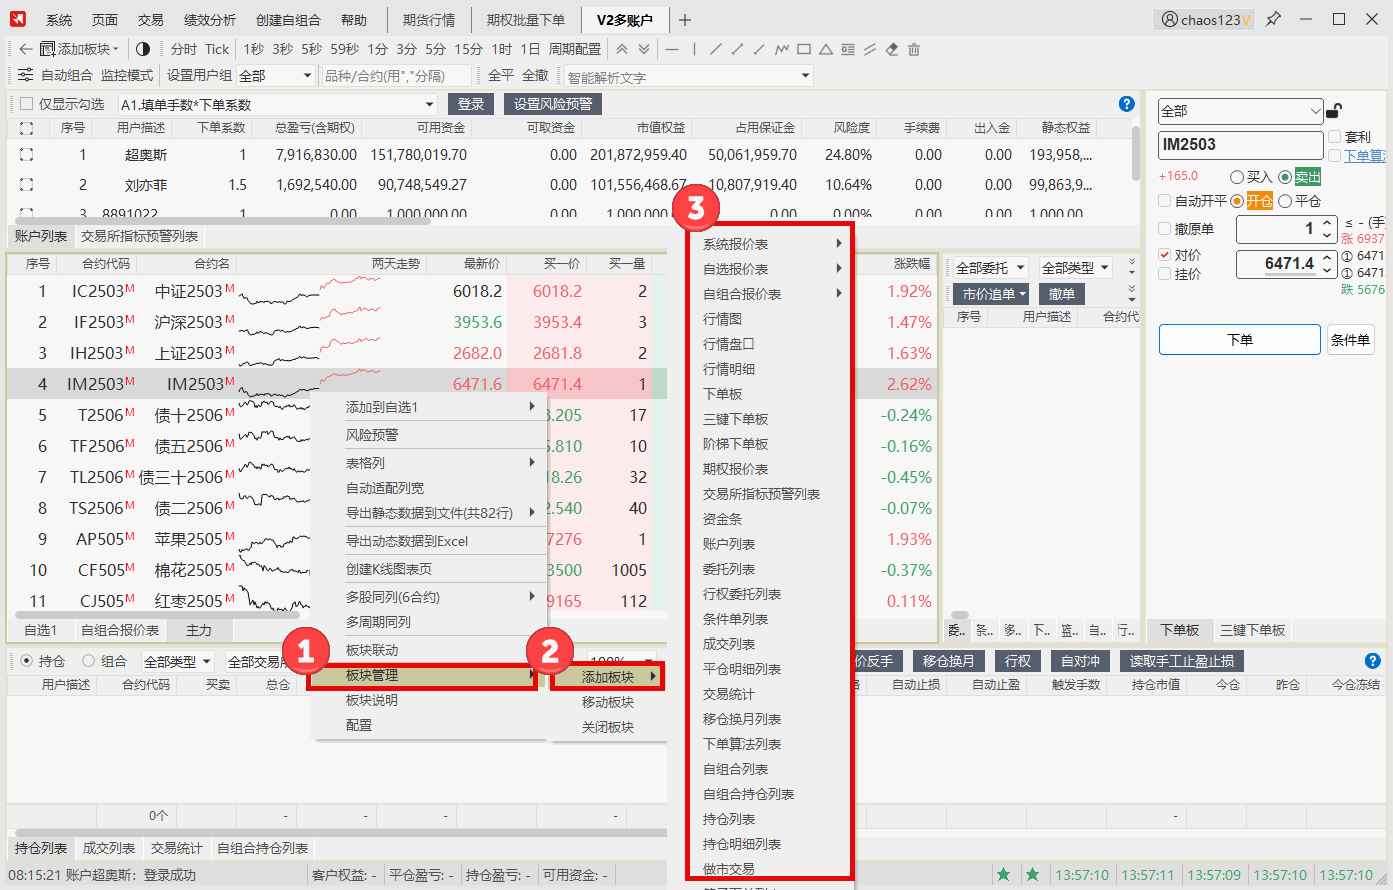Enable the 自动开平 checkbox
The width and height of the screenshot is (1393, 890).
pyautogui.click(x=1165, y=200)
